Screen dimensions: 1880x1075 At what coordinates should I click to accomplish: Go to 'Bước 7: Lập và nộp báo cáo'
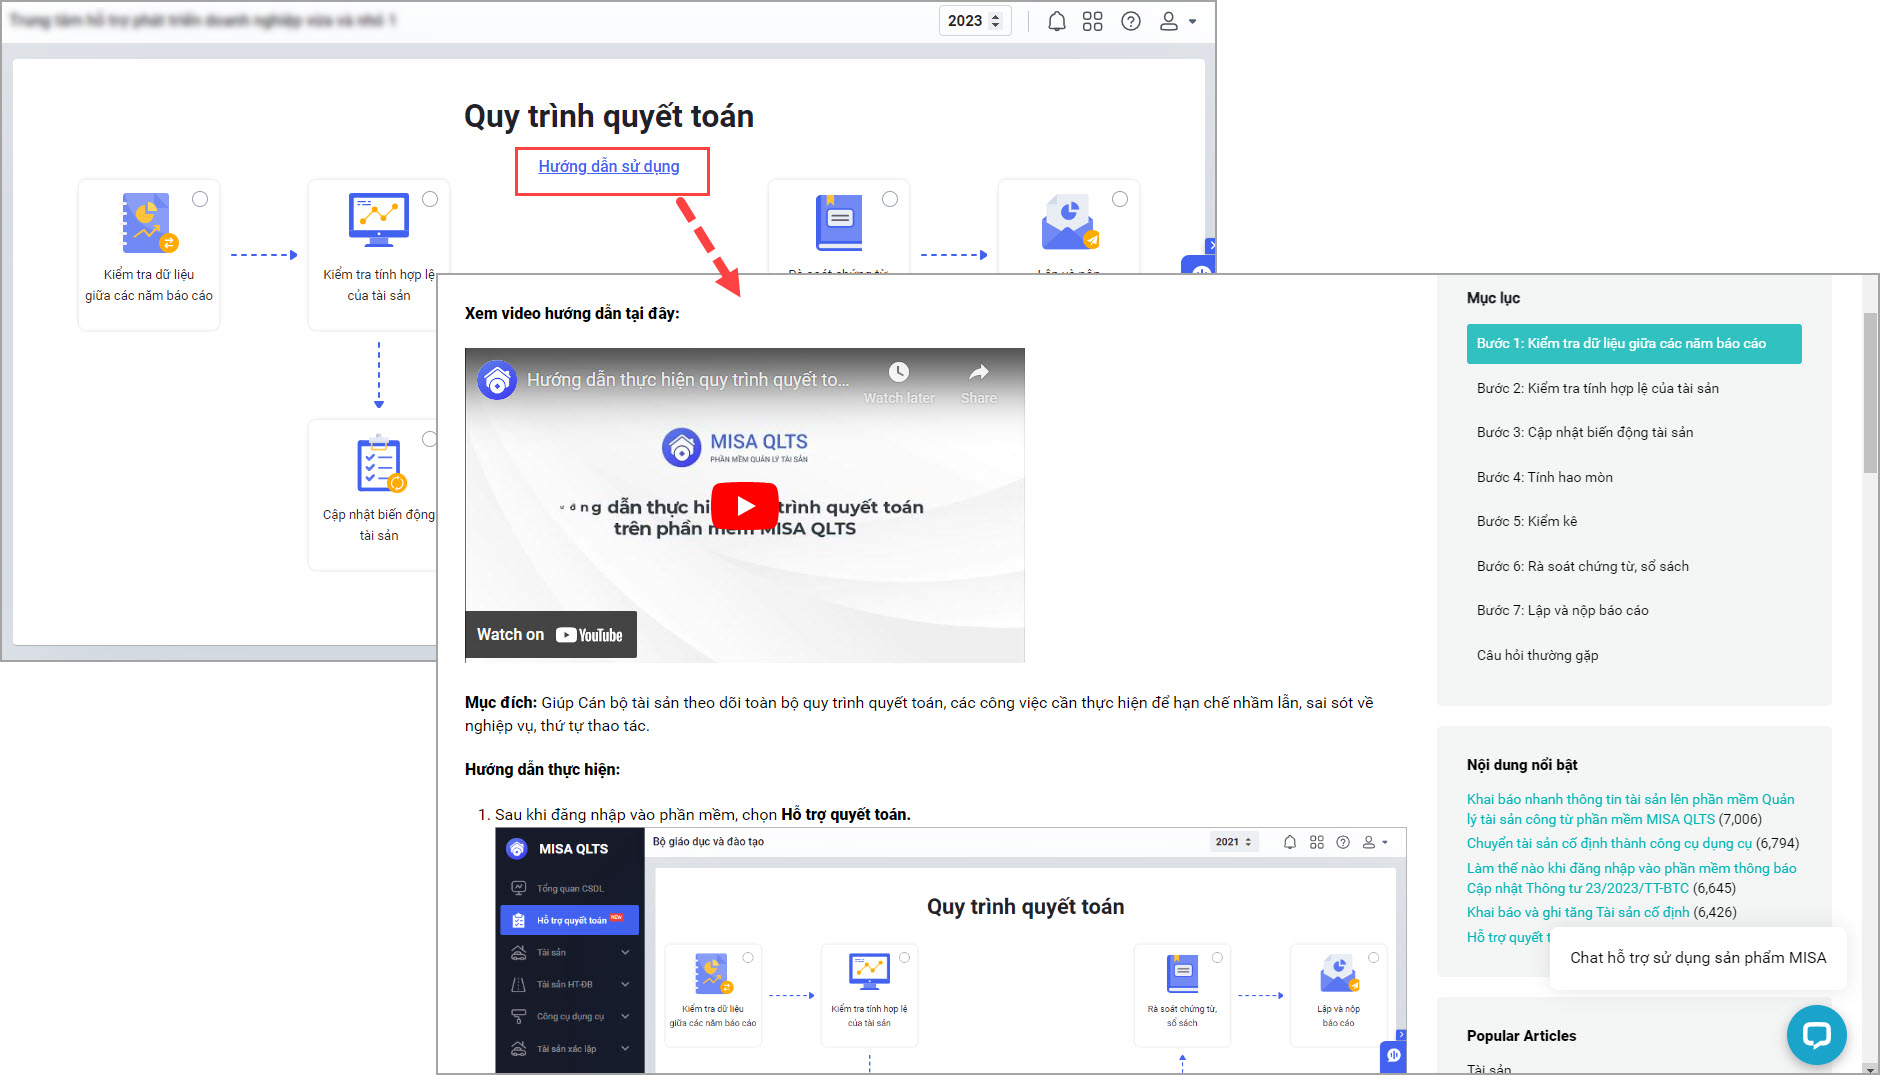(1563, 610)
